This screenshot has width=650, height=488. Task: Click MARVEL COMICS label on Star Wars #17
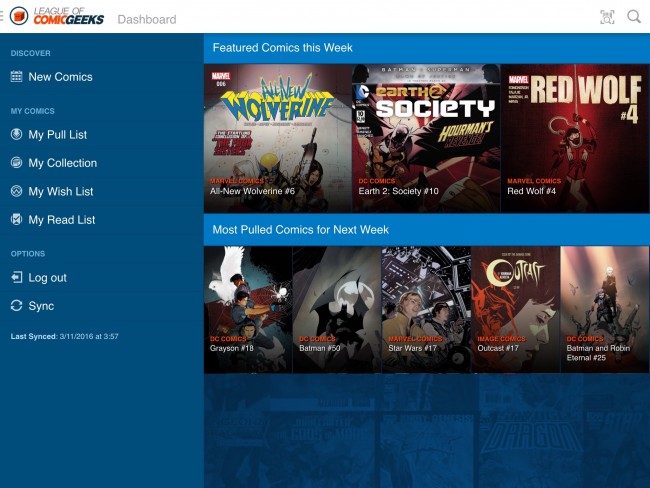pyautogui.click(x=415, y=339)
